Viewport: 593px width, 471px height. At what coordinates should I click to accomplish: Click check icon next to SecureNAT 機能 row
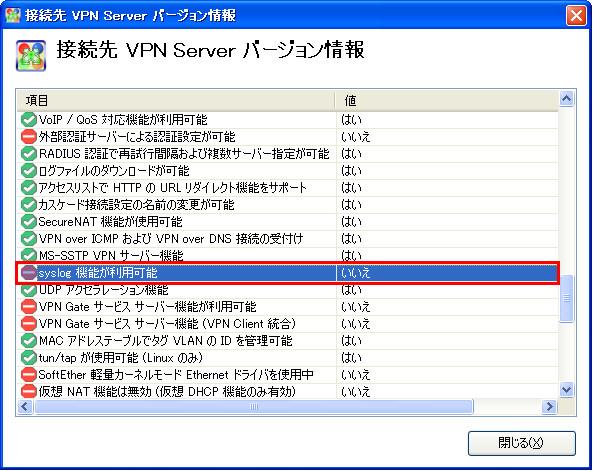[x=28, y=222]
